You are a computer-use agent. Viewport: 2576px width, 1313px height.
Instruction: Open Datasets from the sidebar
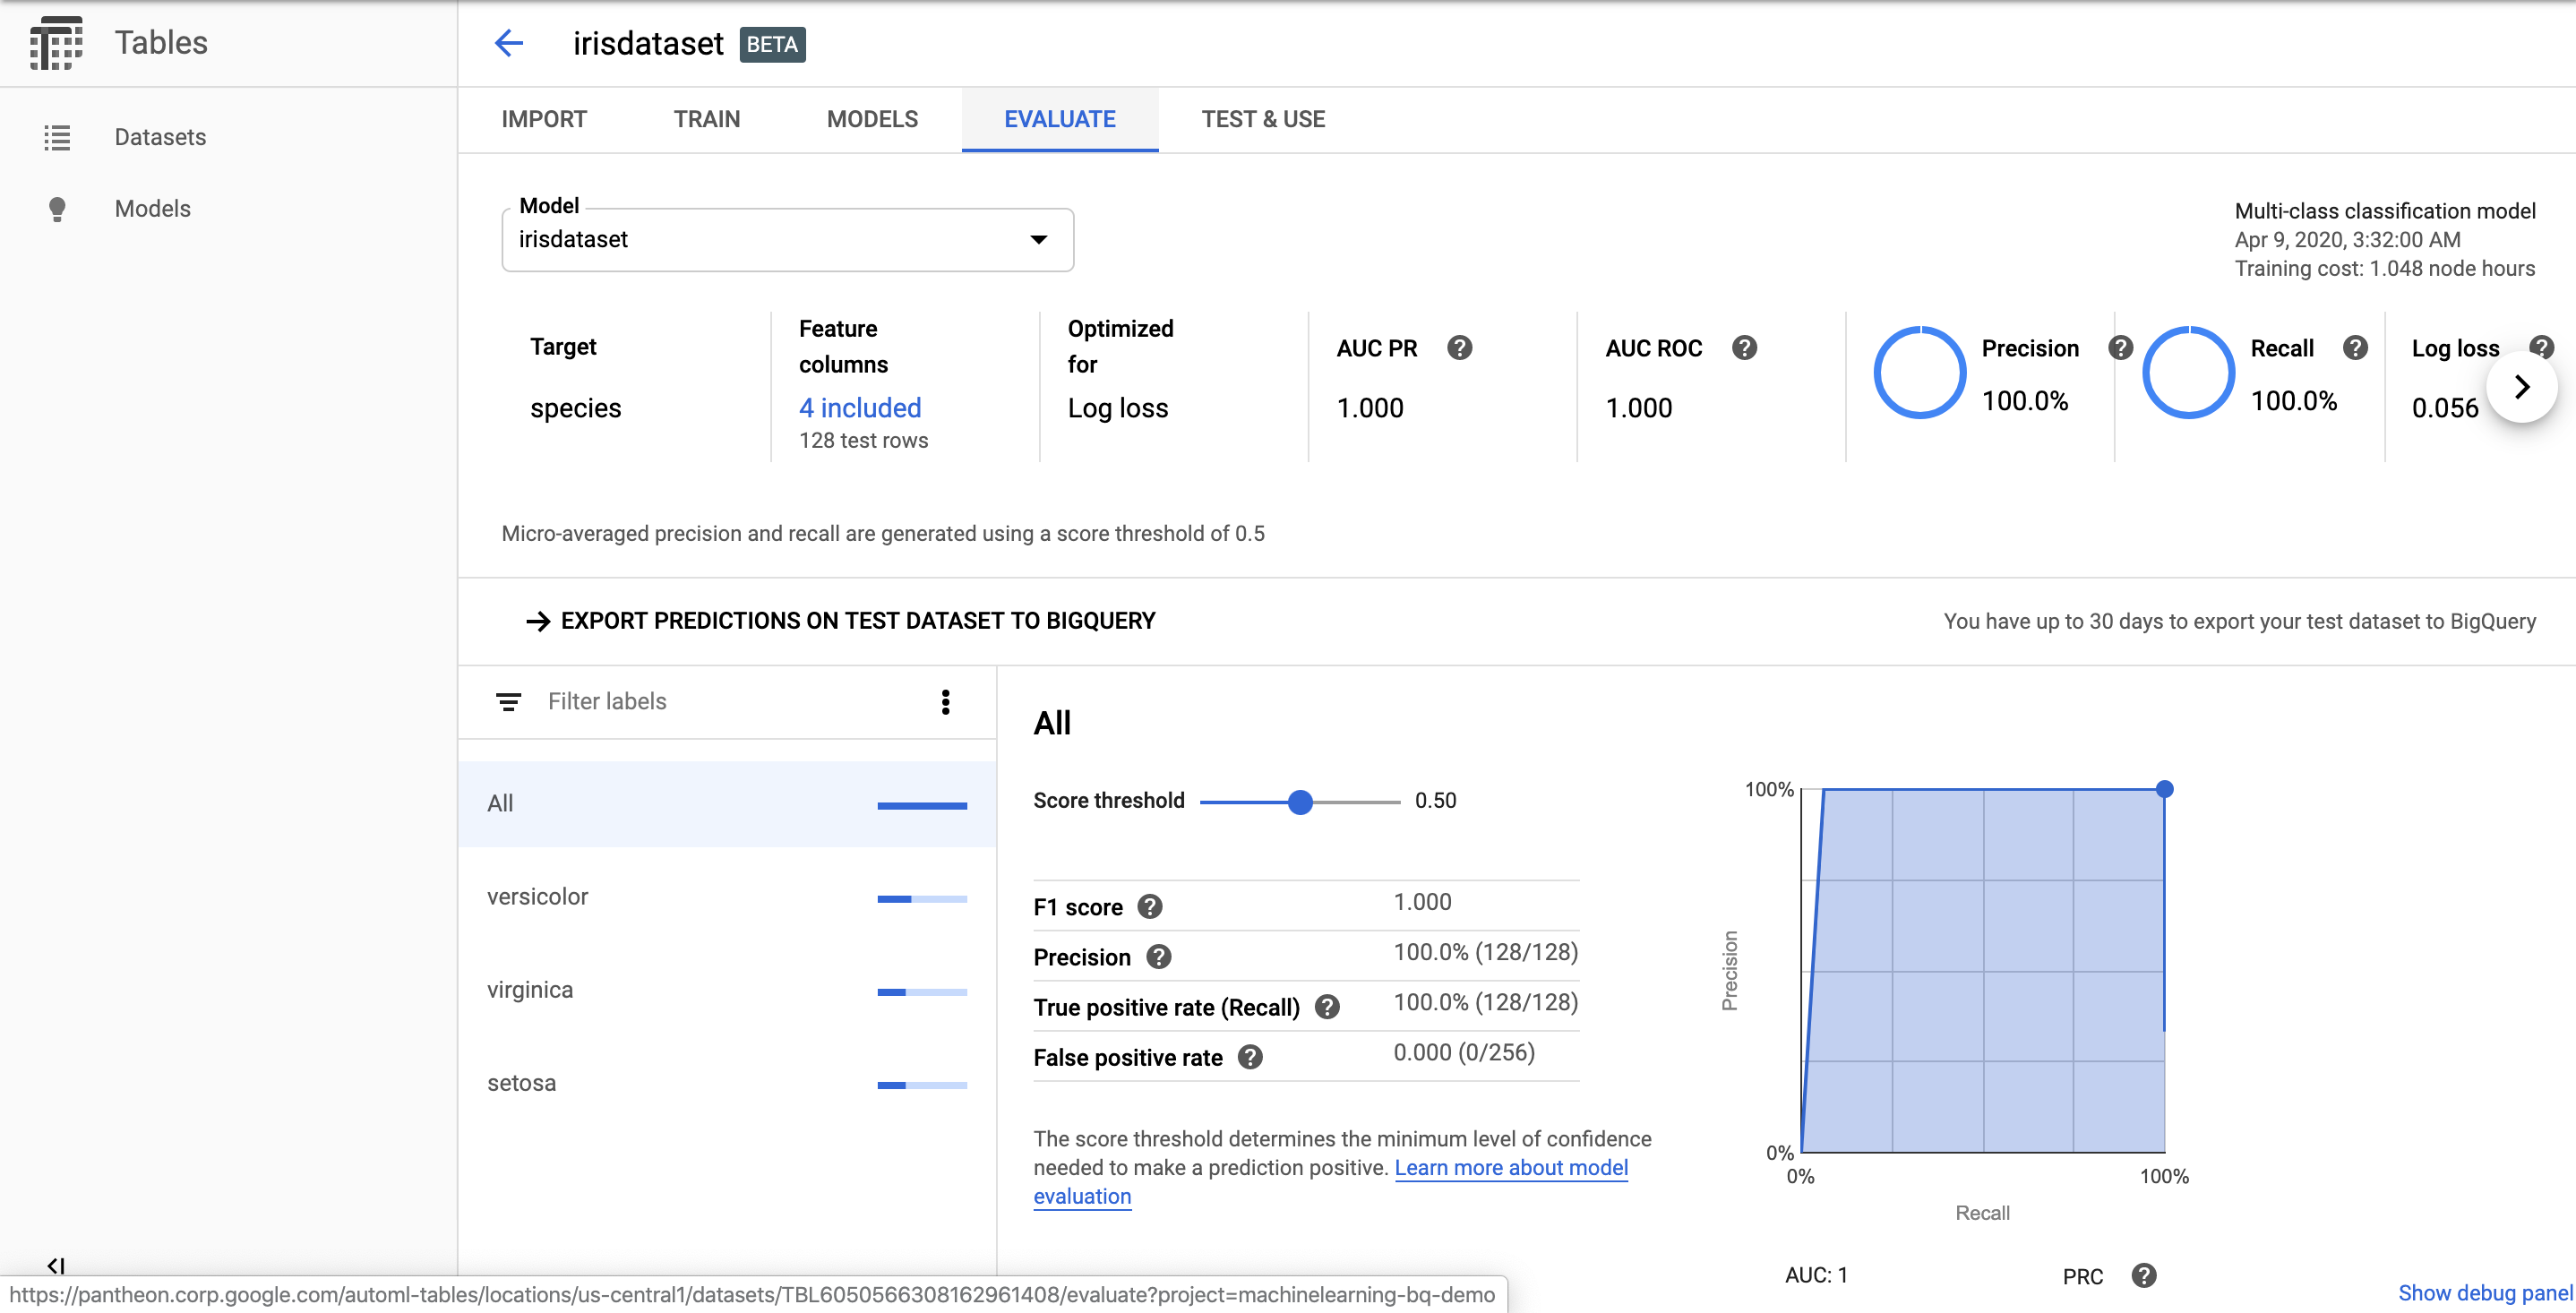coord(159,137)
